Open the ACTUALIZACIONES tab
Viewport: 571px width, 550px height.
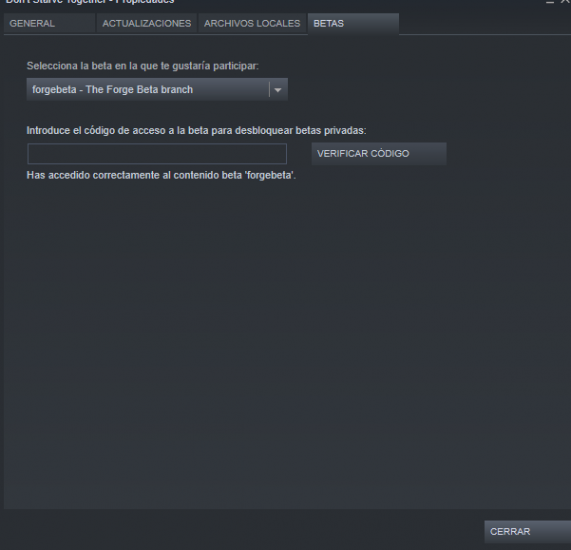(x=147, y=24)
